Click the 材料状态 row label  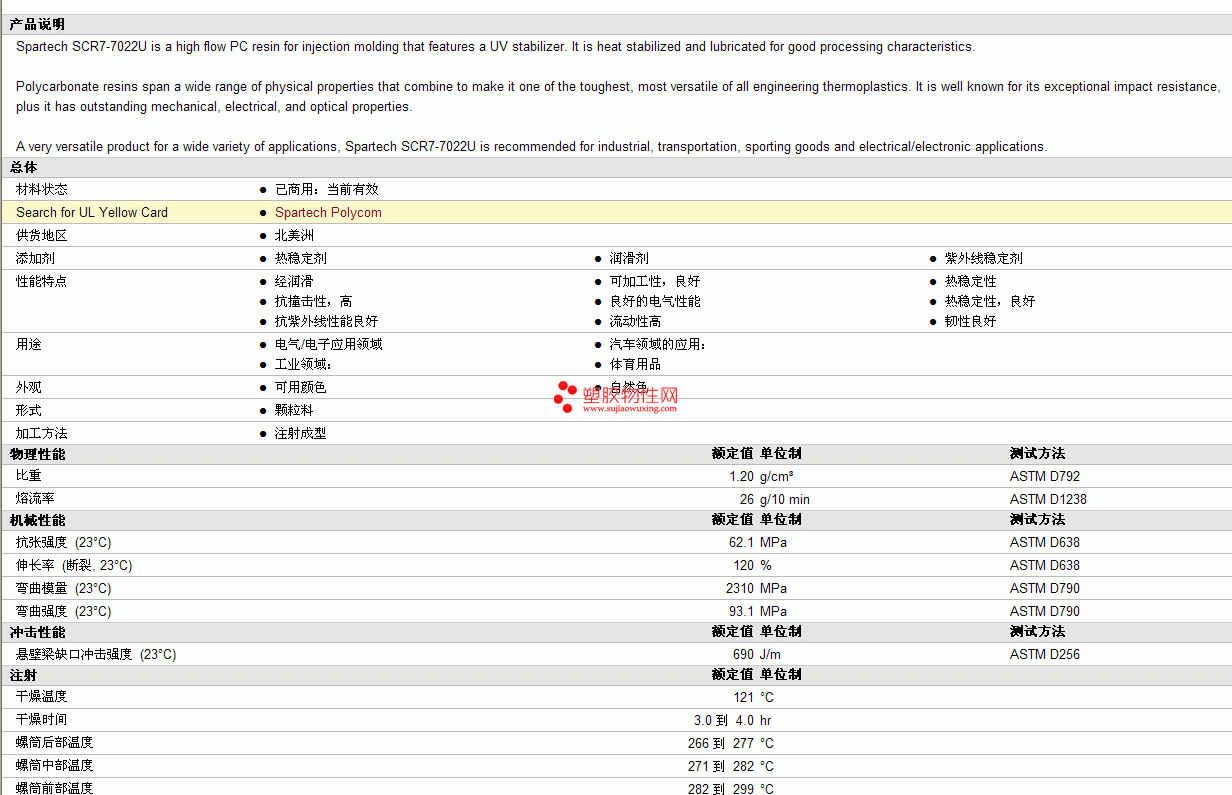(42, 189)
